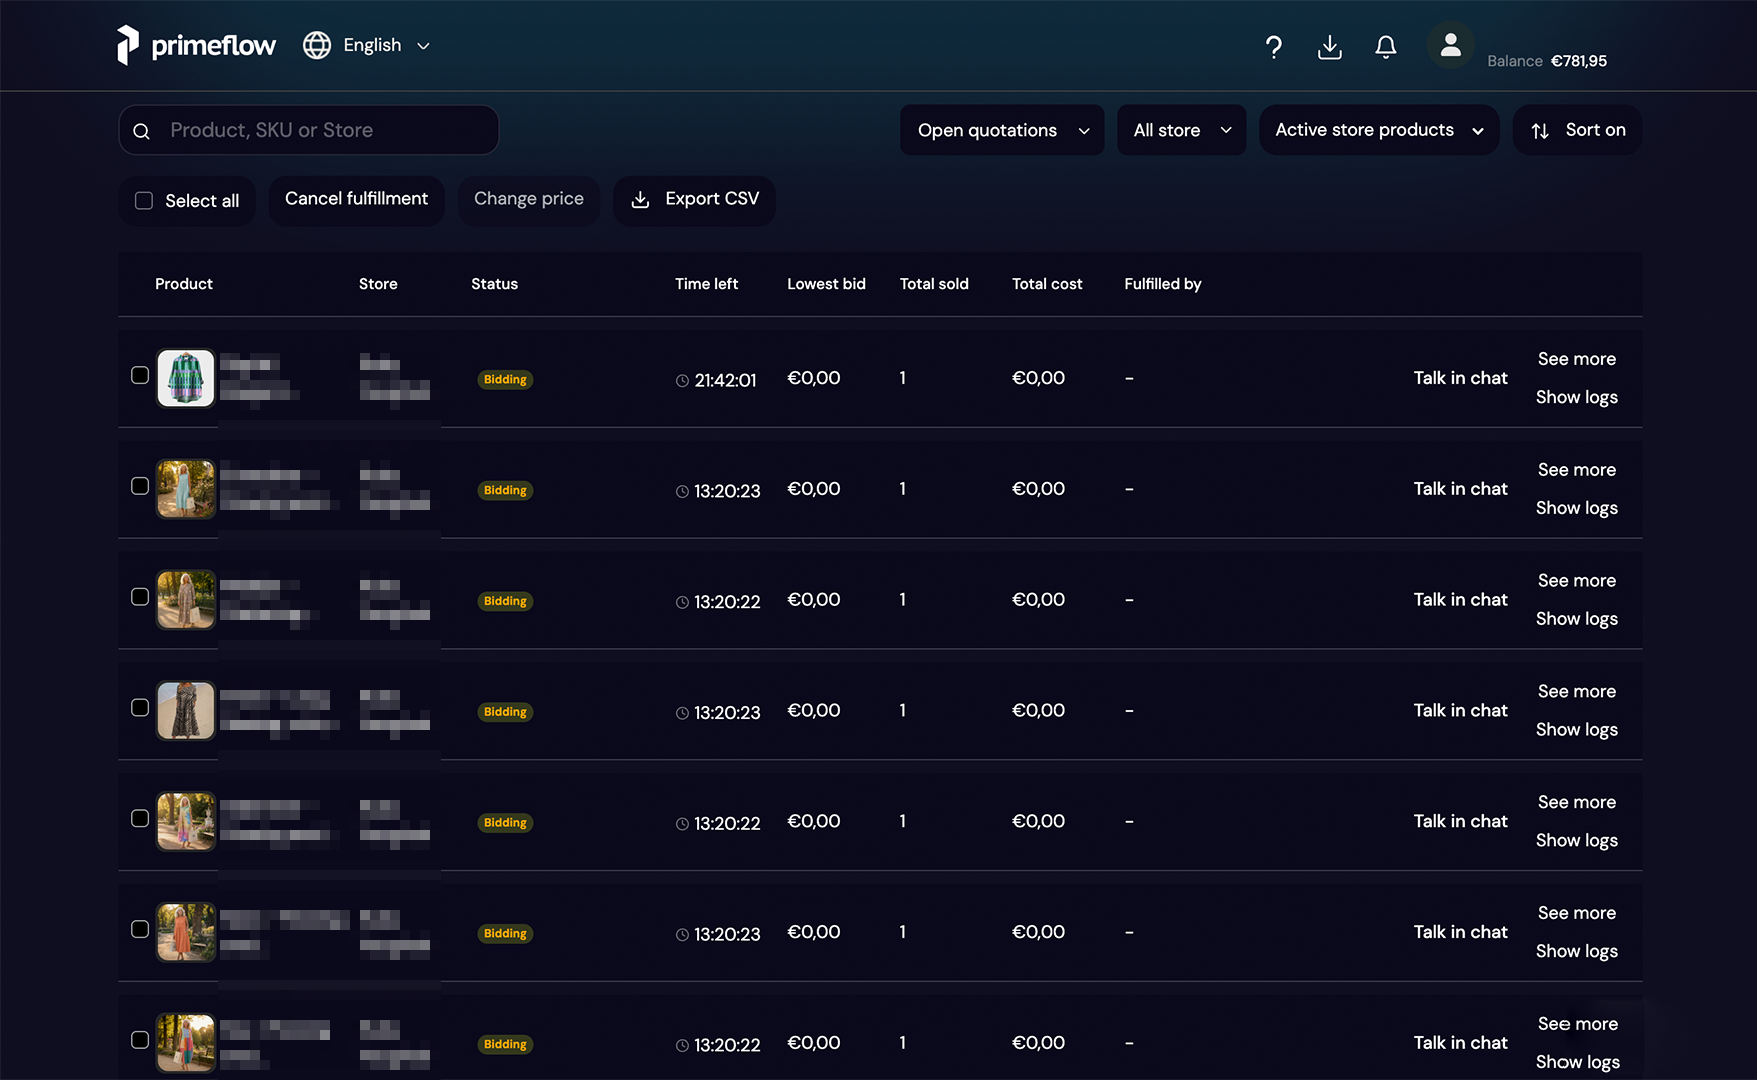Click Show logs in sixth row
This screenshot has height=1080, width=1757.
(1576, 952)
